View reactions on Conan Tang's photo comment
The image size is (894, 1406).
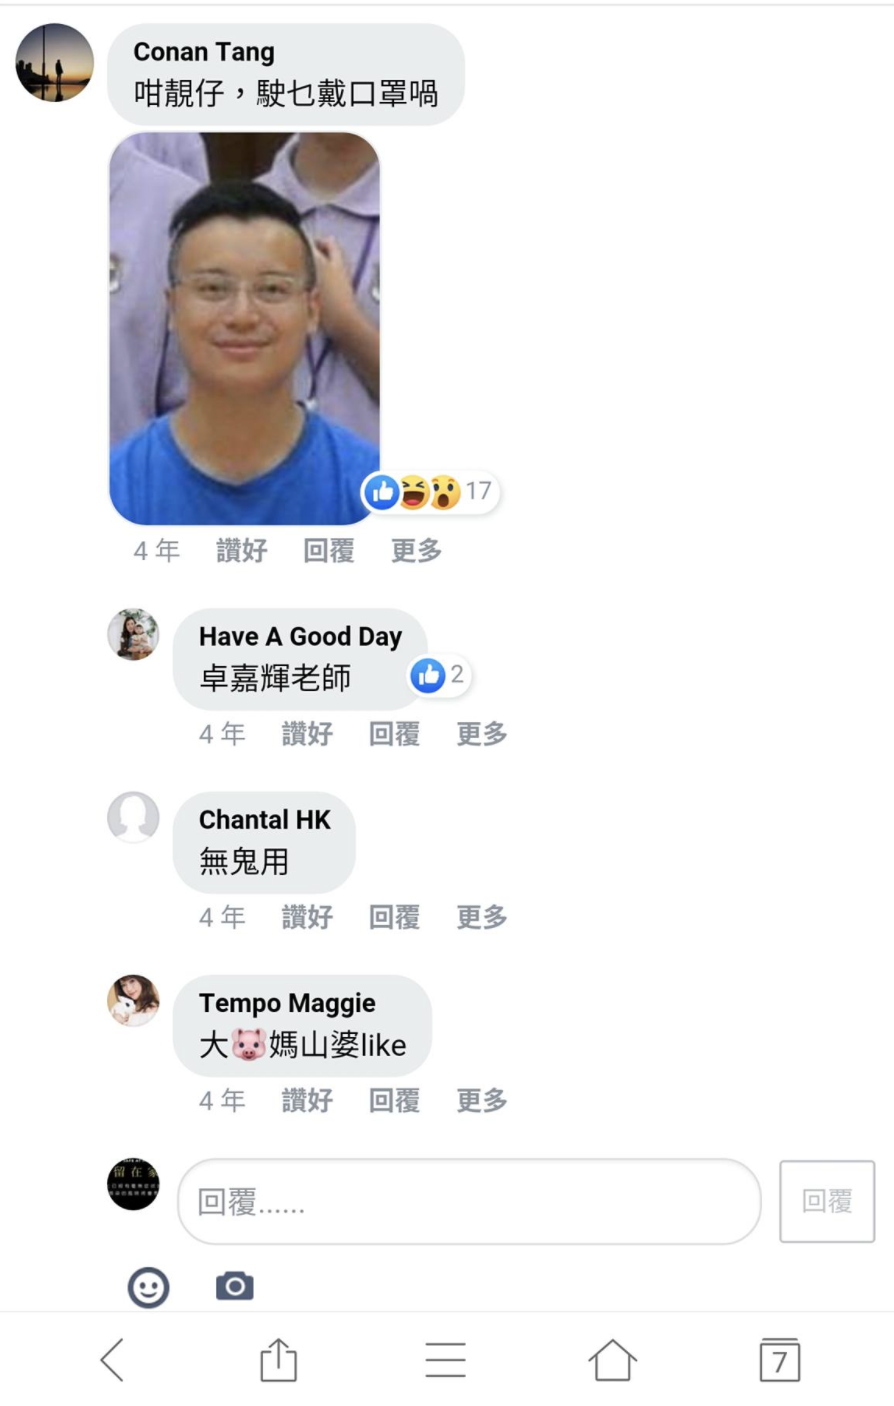tap(430, 491)
